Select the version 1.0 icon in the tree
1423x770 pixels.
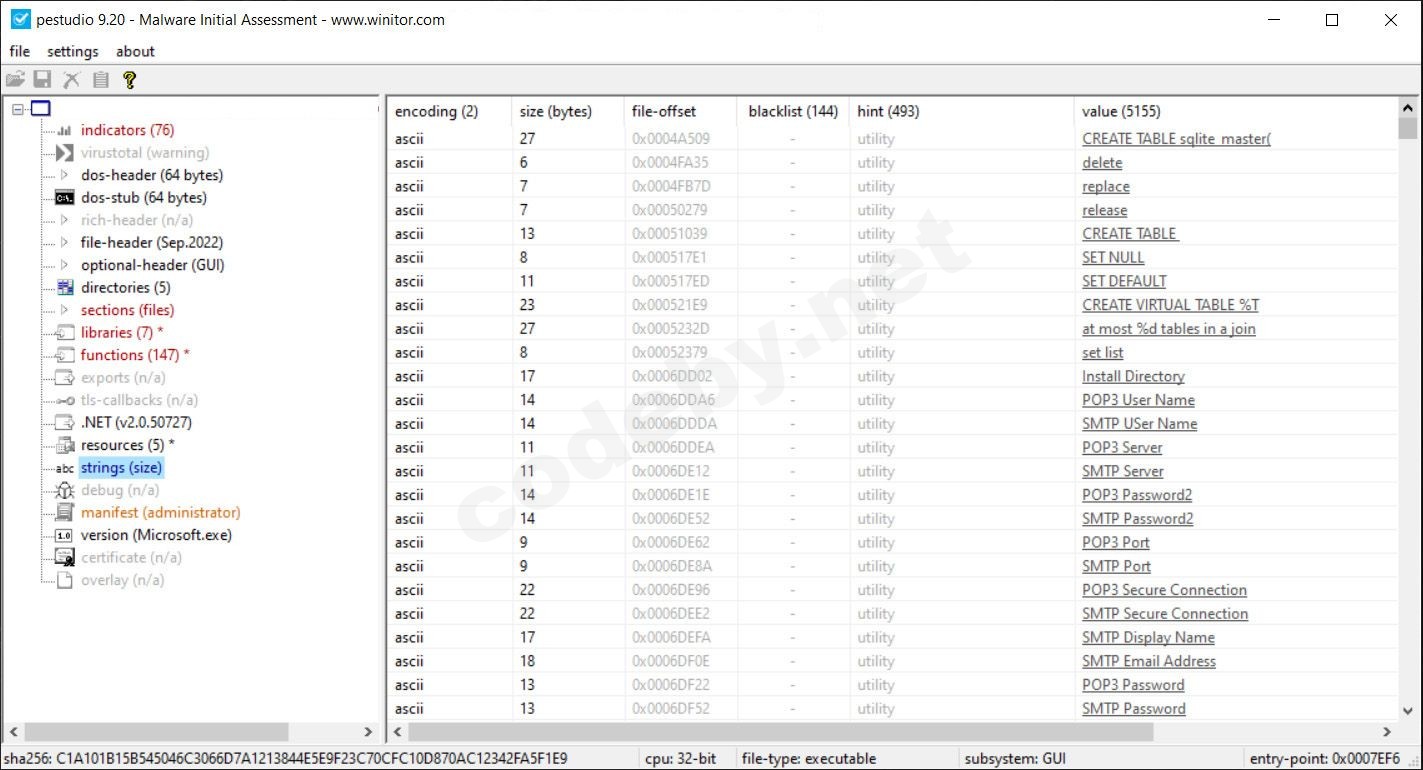62,535
